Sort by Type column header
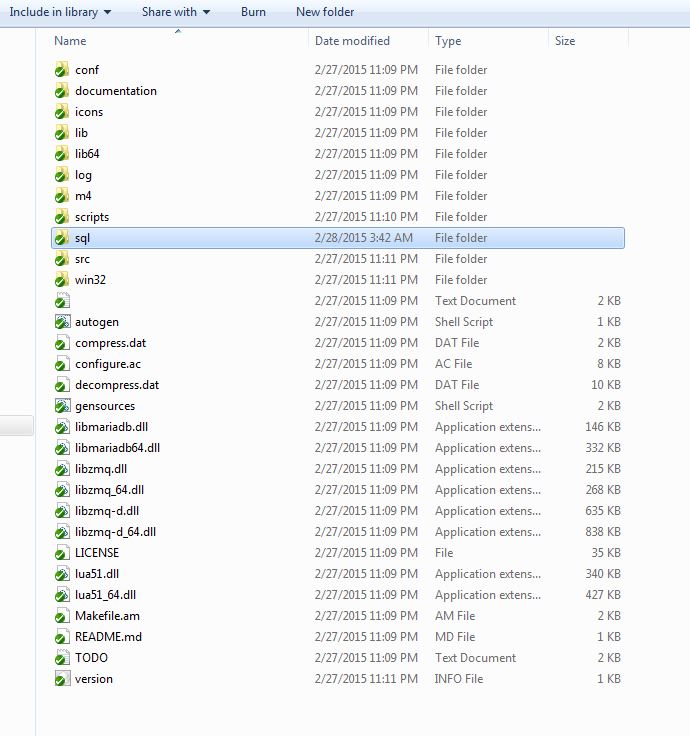 point(448,41)
